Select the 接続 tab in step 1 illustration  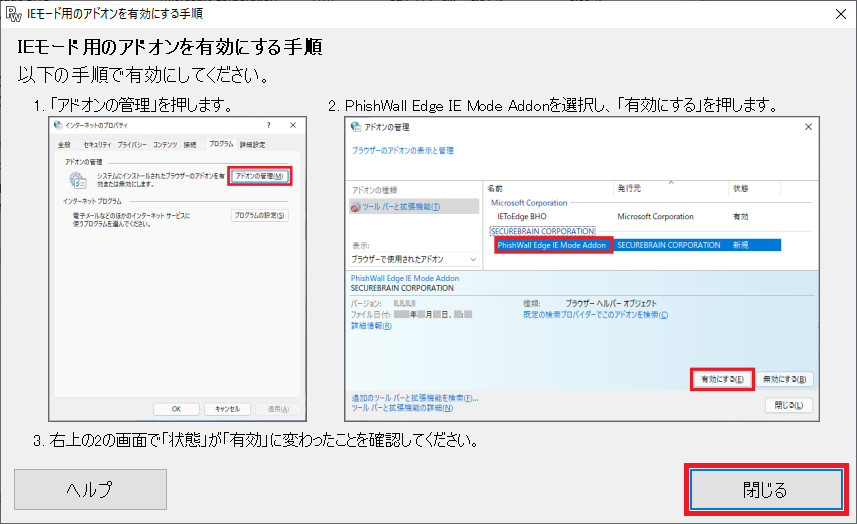tap(190, 145)
